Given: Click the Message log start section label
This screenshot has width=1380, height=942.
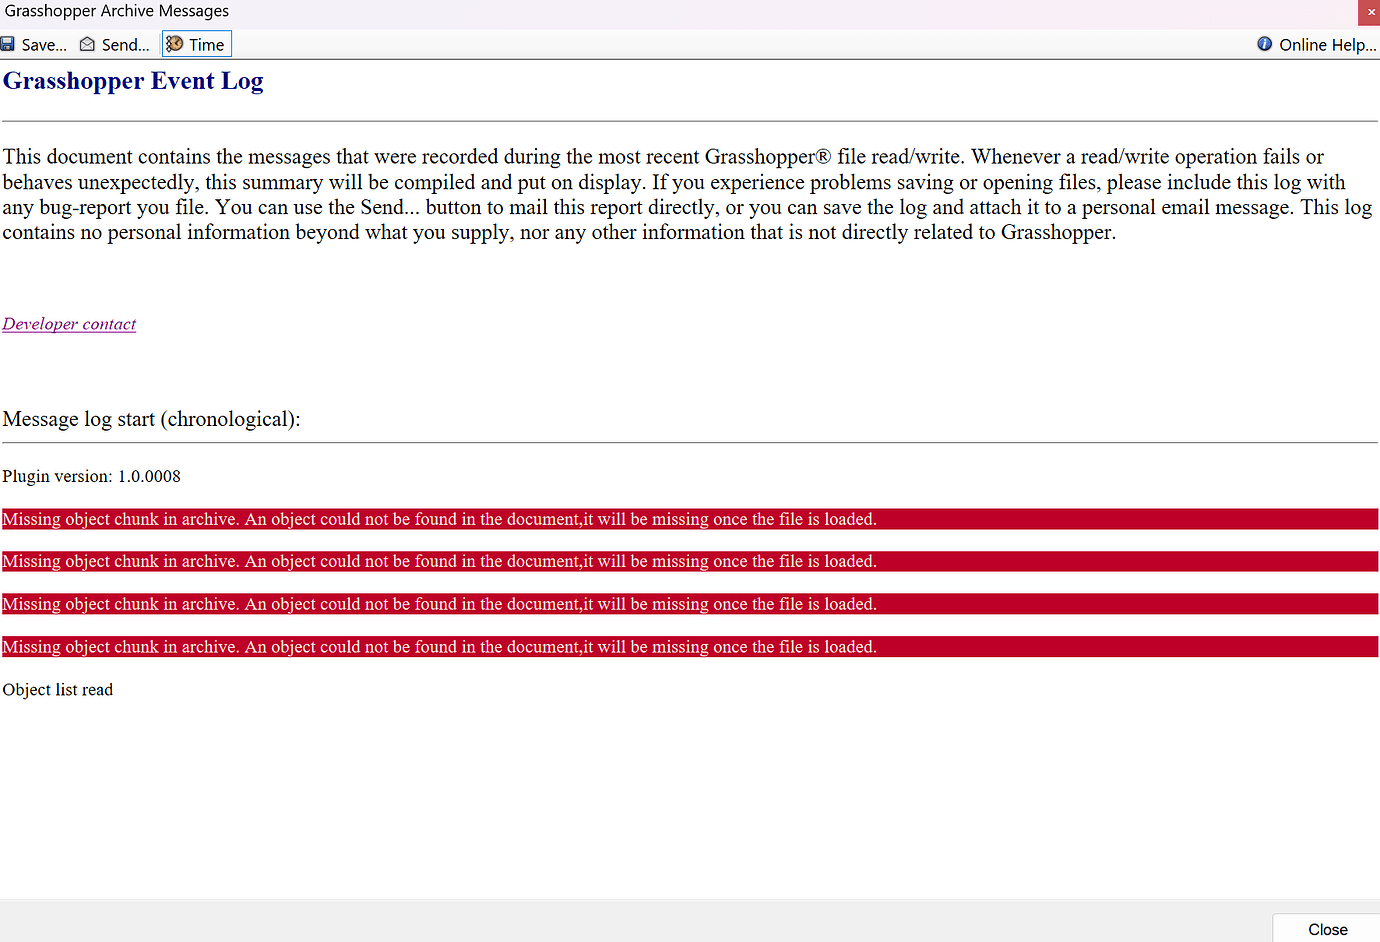Looking at the screenshot, I should (x=152, y=419).
